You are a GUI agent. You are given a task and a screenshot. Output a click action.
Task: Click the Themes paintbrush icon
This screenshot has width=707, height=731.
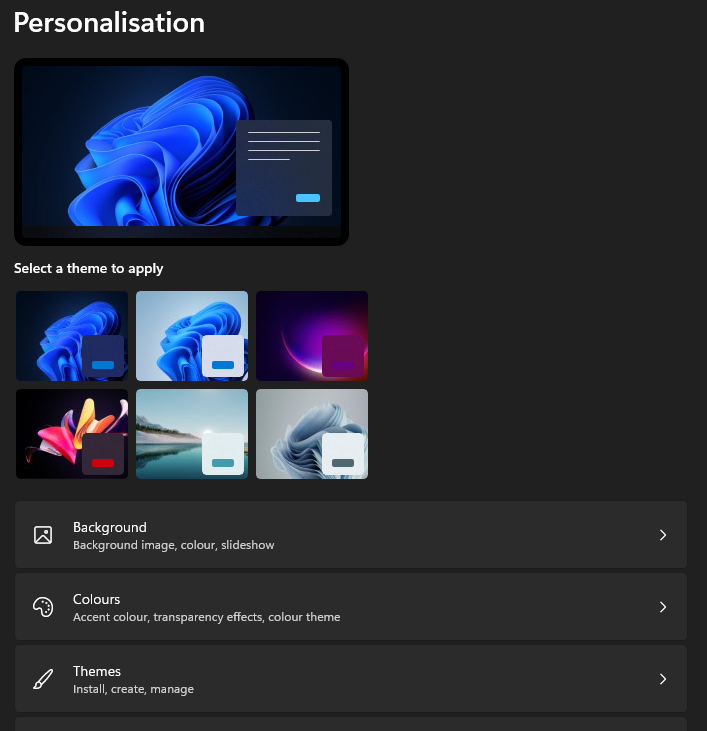coord(43,679)
